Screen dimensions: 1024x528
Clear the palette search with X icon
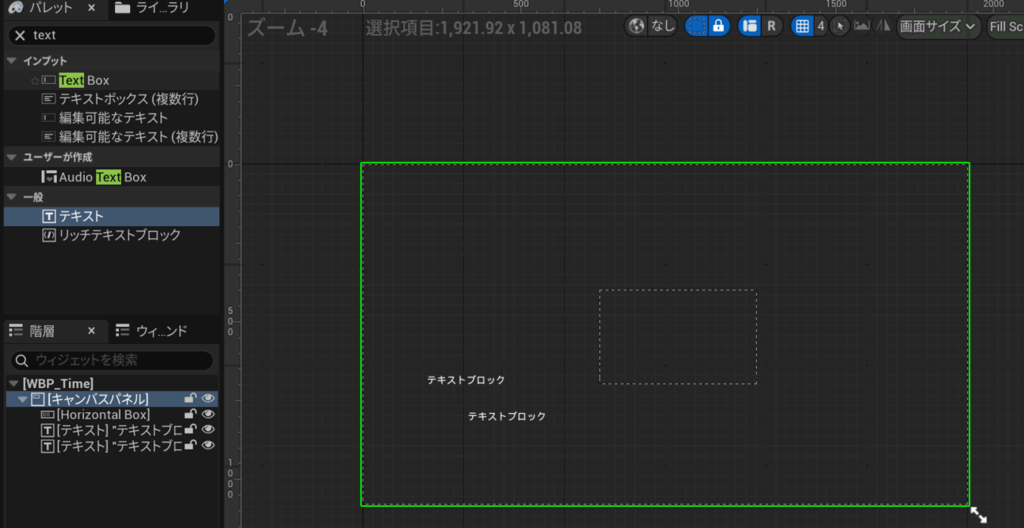point(19,35)
